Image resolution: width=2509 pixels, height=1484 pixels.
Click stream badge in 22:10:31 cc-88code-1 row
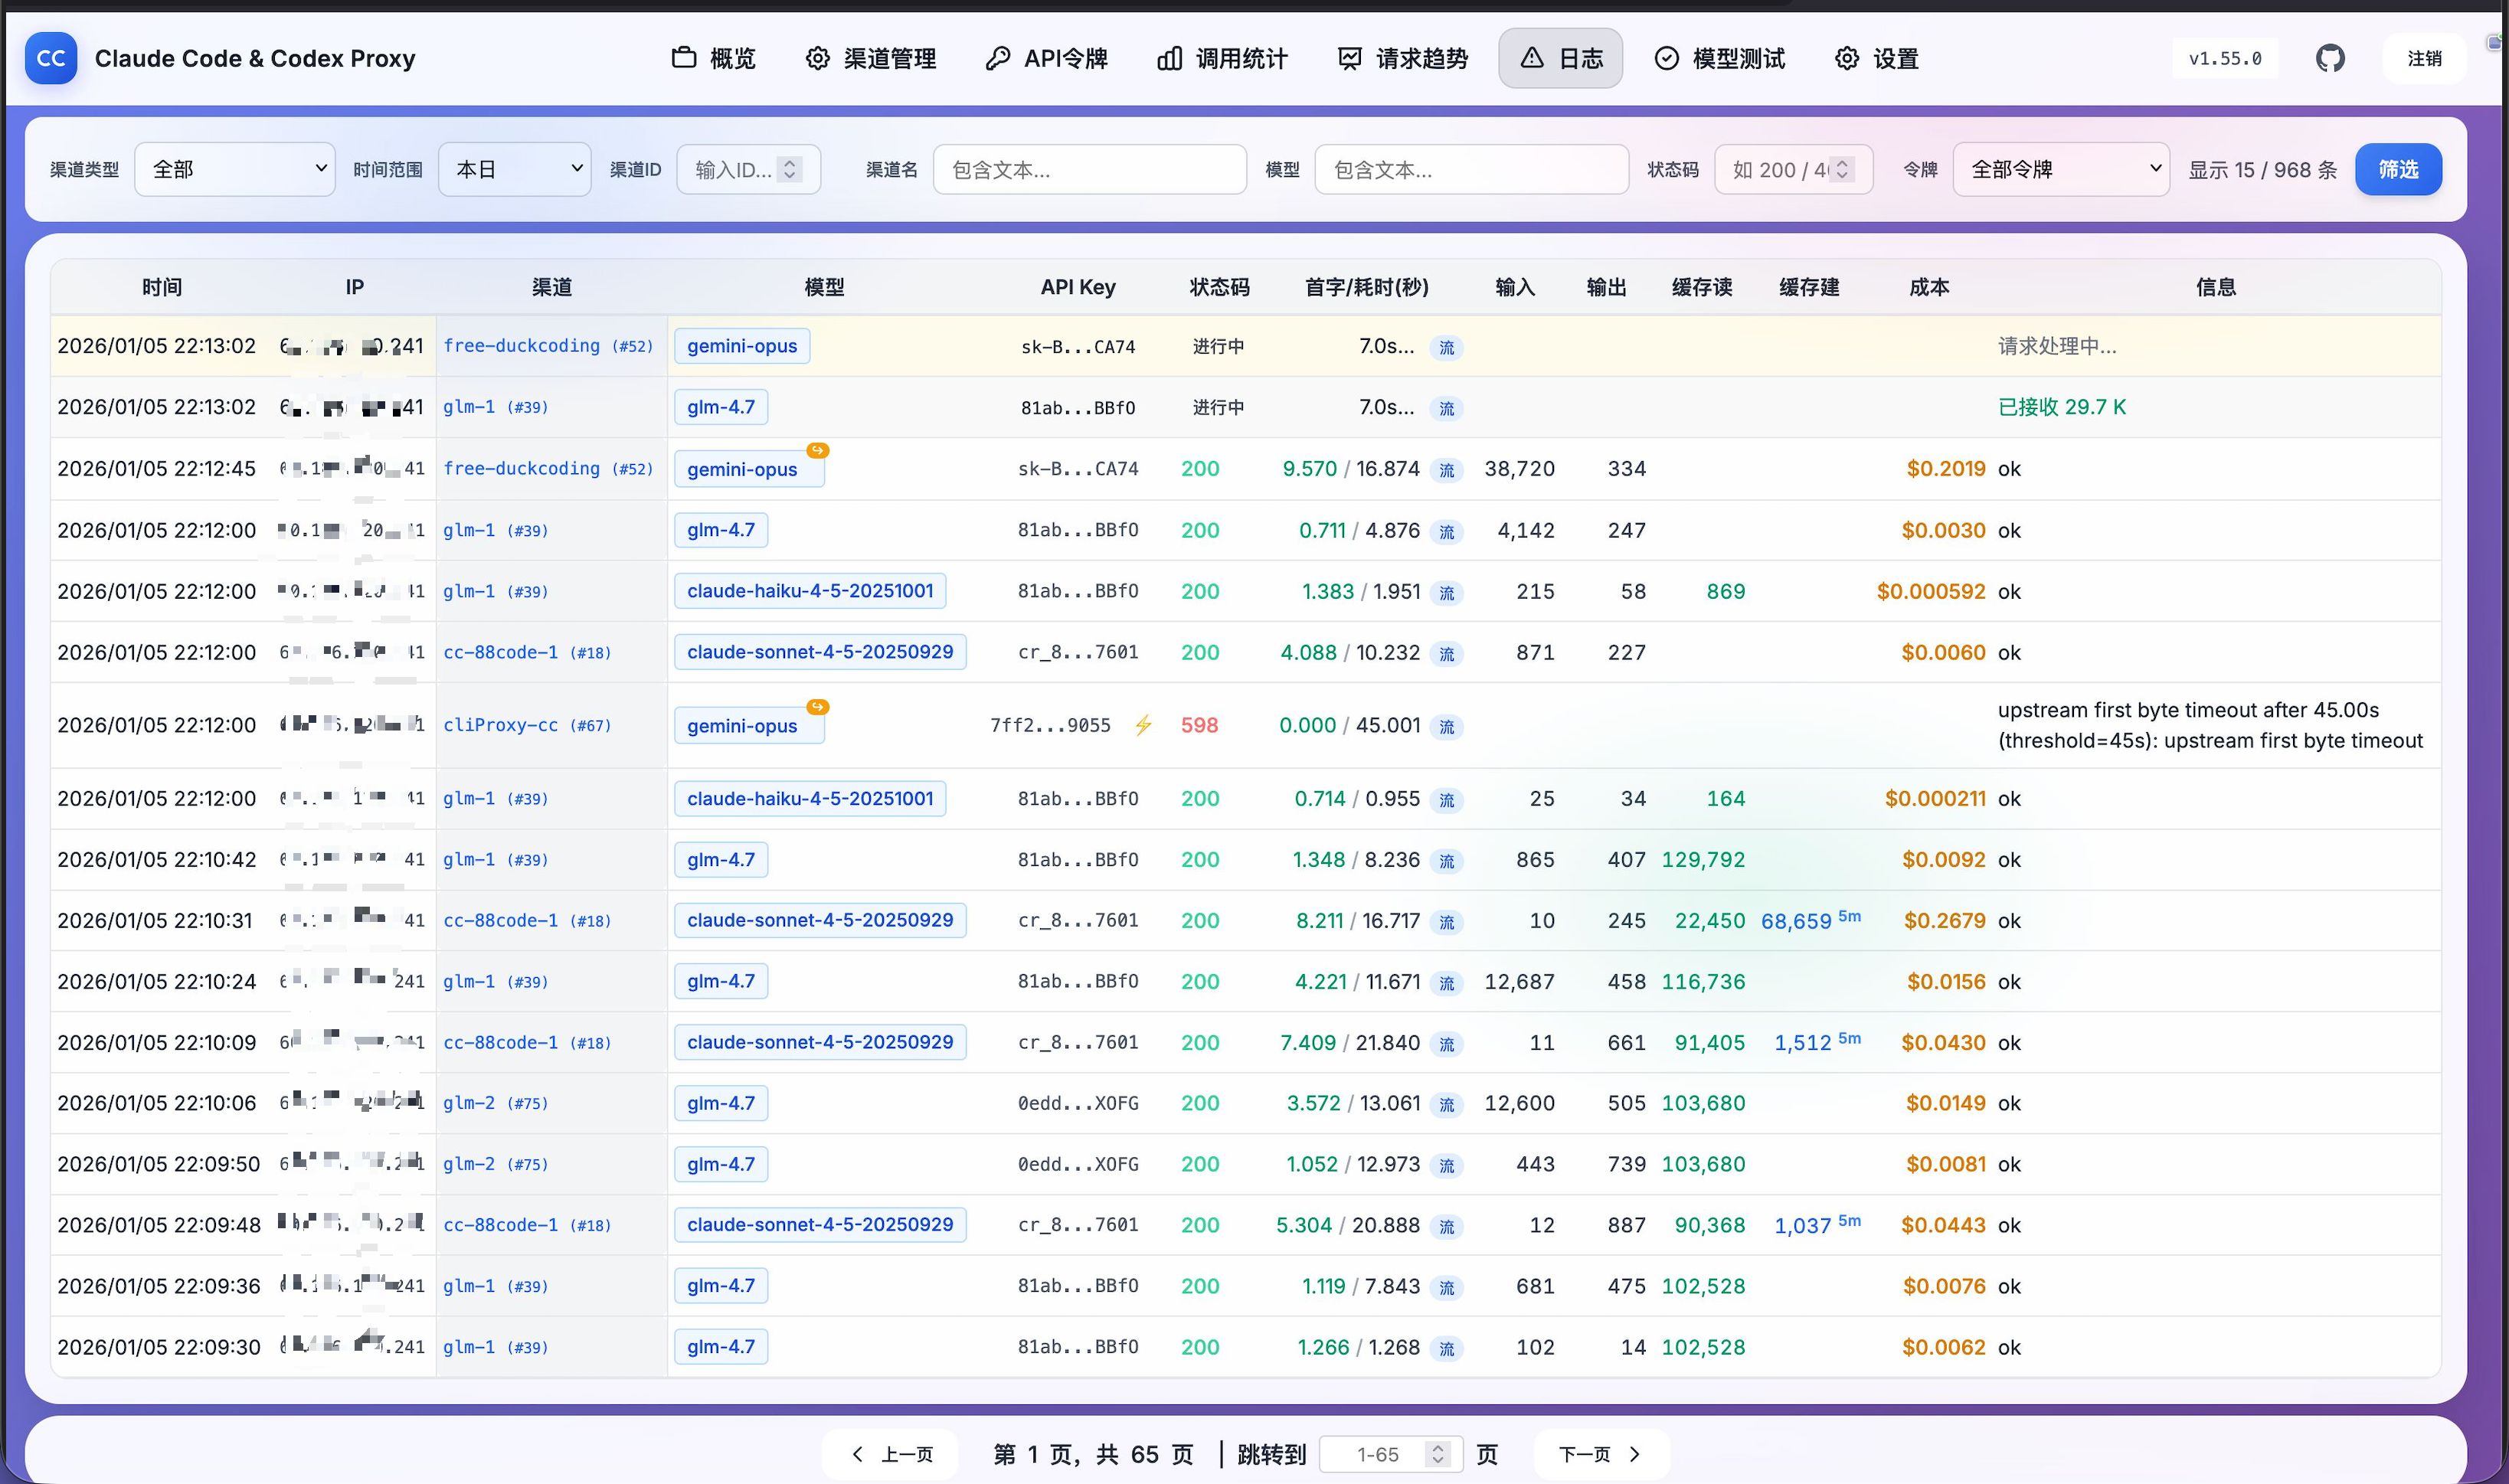1447,922
